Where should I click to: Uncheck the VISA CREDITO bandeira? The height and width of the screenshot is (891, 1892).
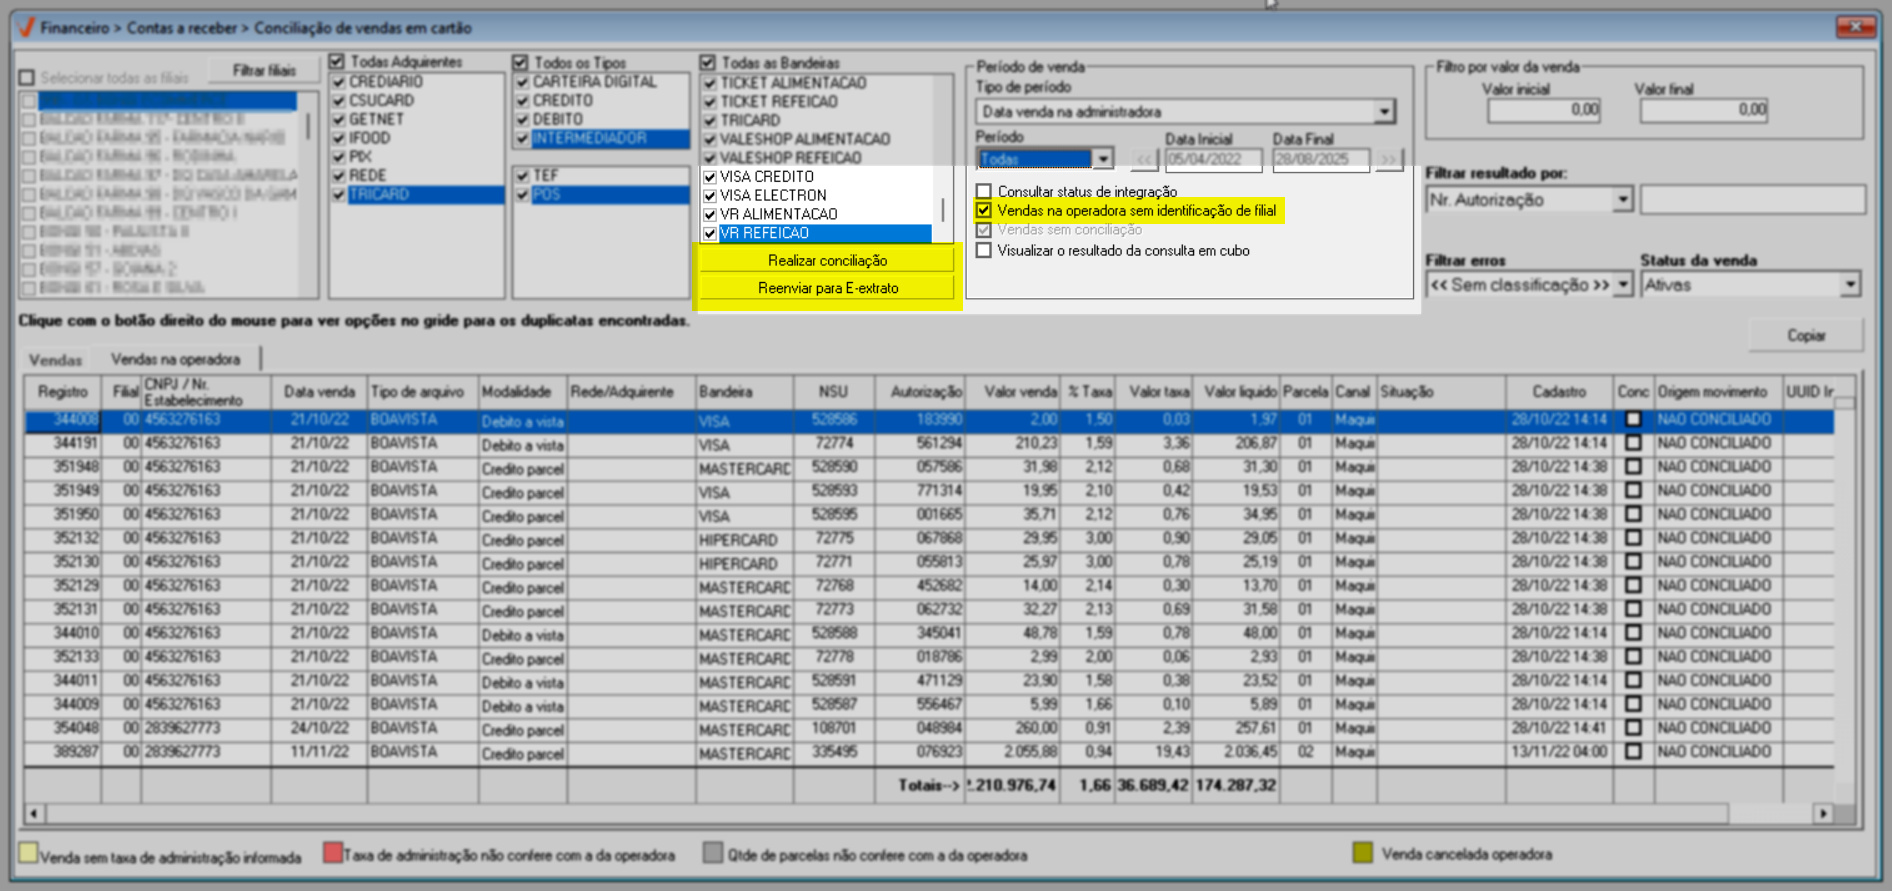pos(710,177)
